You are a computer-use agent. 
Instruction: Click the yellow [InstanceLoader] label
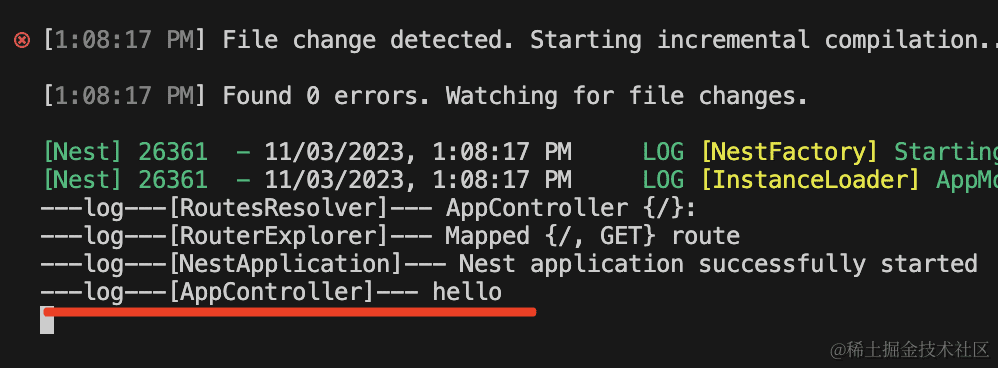[x=810, y=180]
